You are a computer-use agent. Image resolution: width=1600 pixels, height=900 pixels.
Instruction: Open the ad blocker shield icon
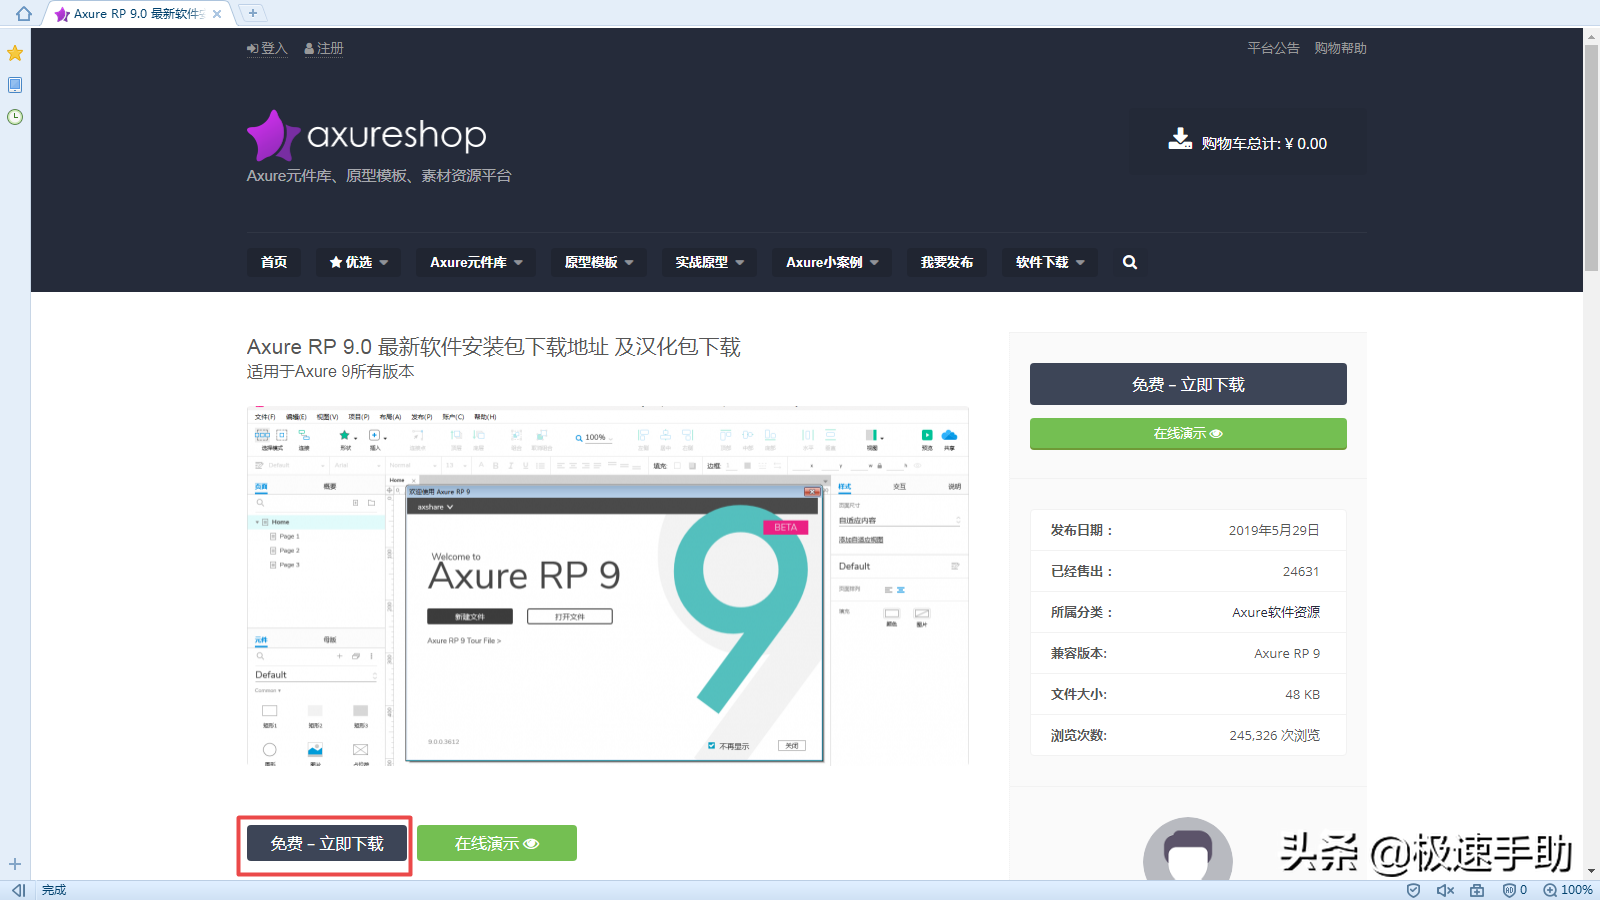tap(1514, 890)
